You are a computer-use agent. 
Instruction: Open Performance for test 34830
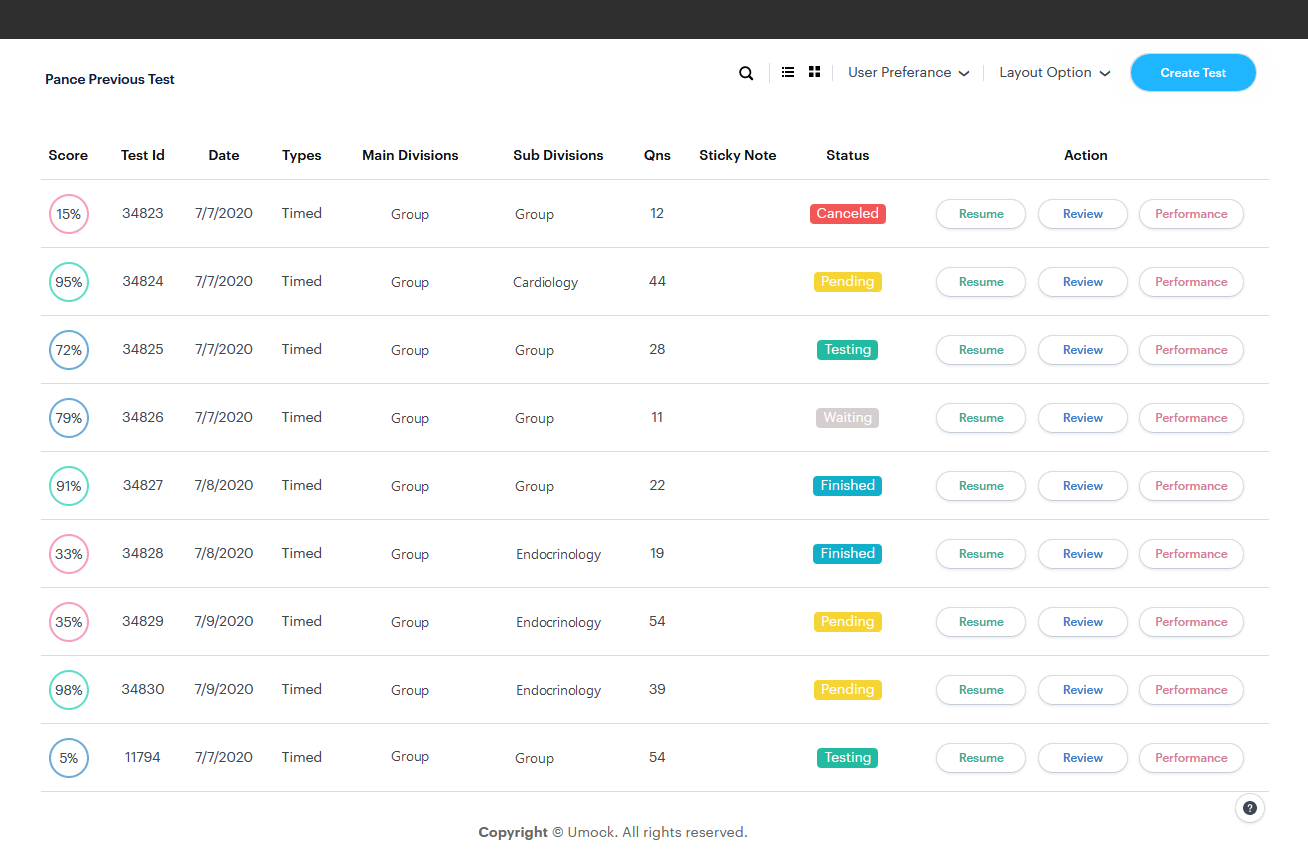(1191, 690)
